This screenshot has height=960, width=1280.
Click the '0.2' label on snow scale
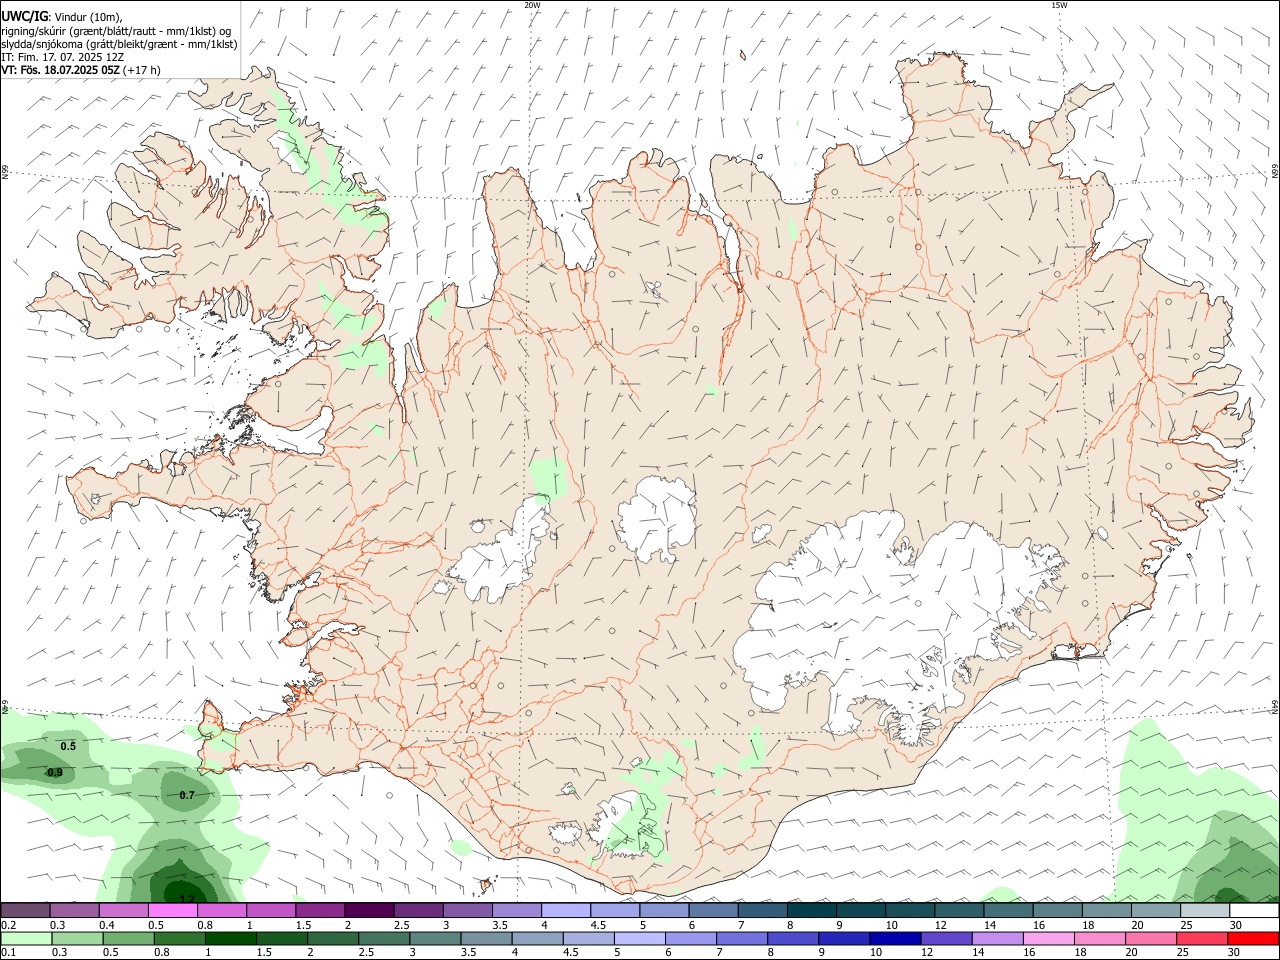[9, 925]
